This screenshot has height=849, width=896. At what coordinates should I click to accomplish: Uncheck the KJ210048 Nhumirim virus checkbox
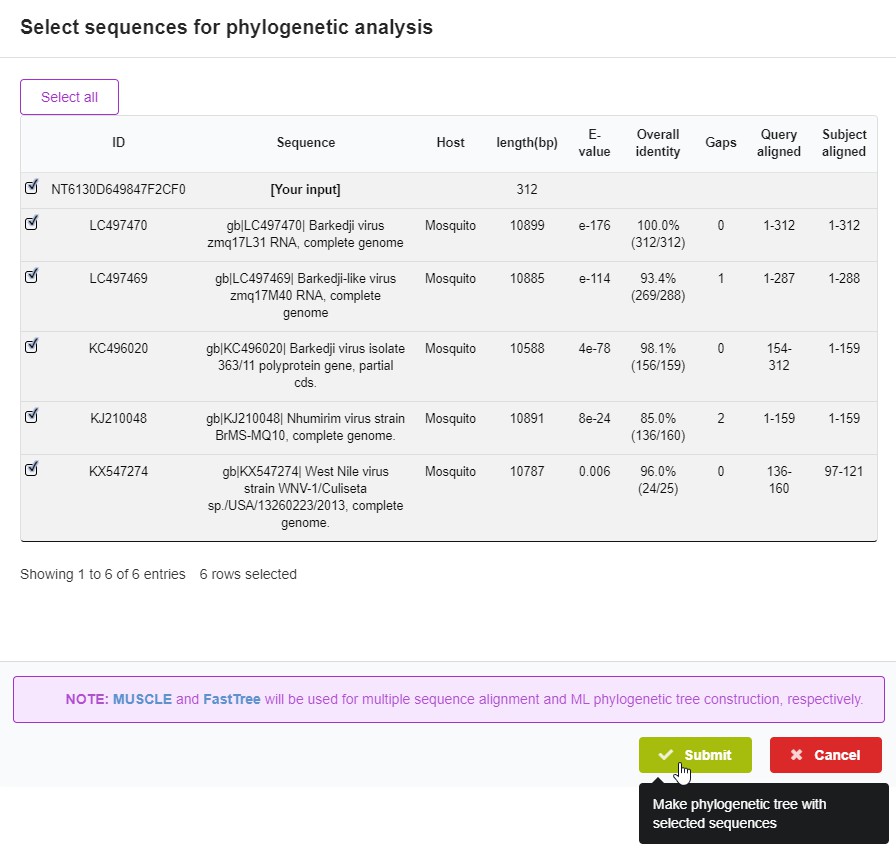coord(31,416)
